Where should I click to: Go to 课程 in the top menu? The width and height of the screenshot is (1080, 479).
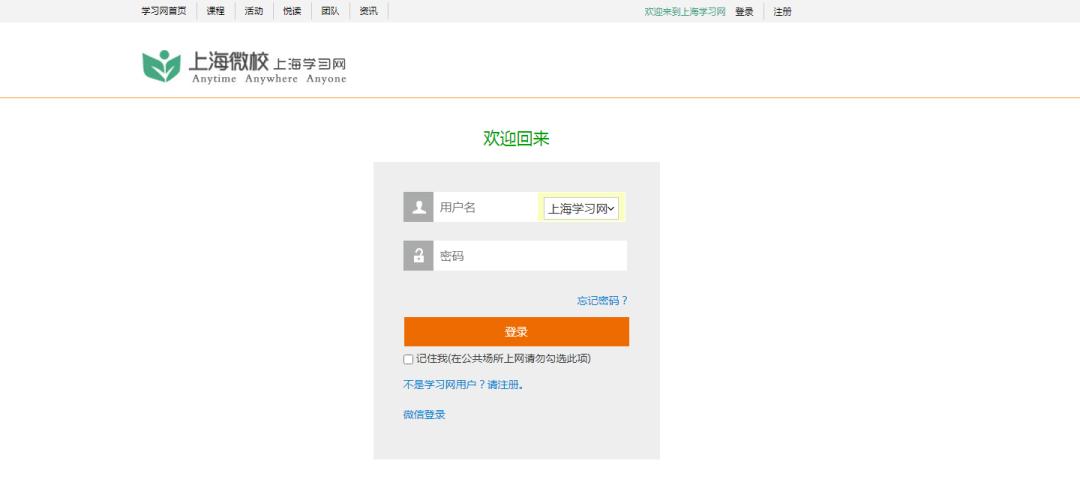point(216,11)
